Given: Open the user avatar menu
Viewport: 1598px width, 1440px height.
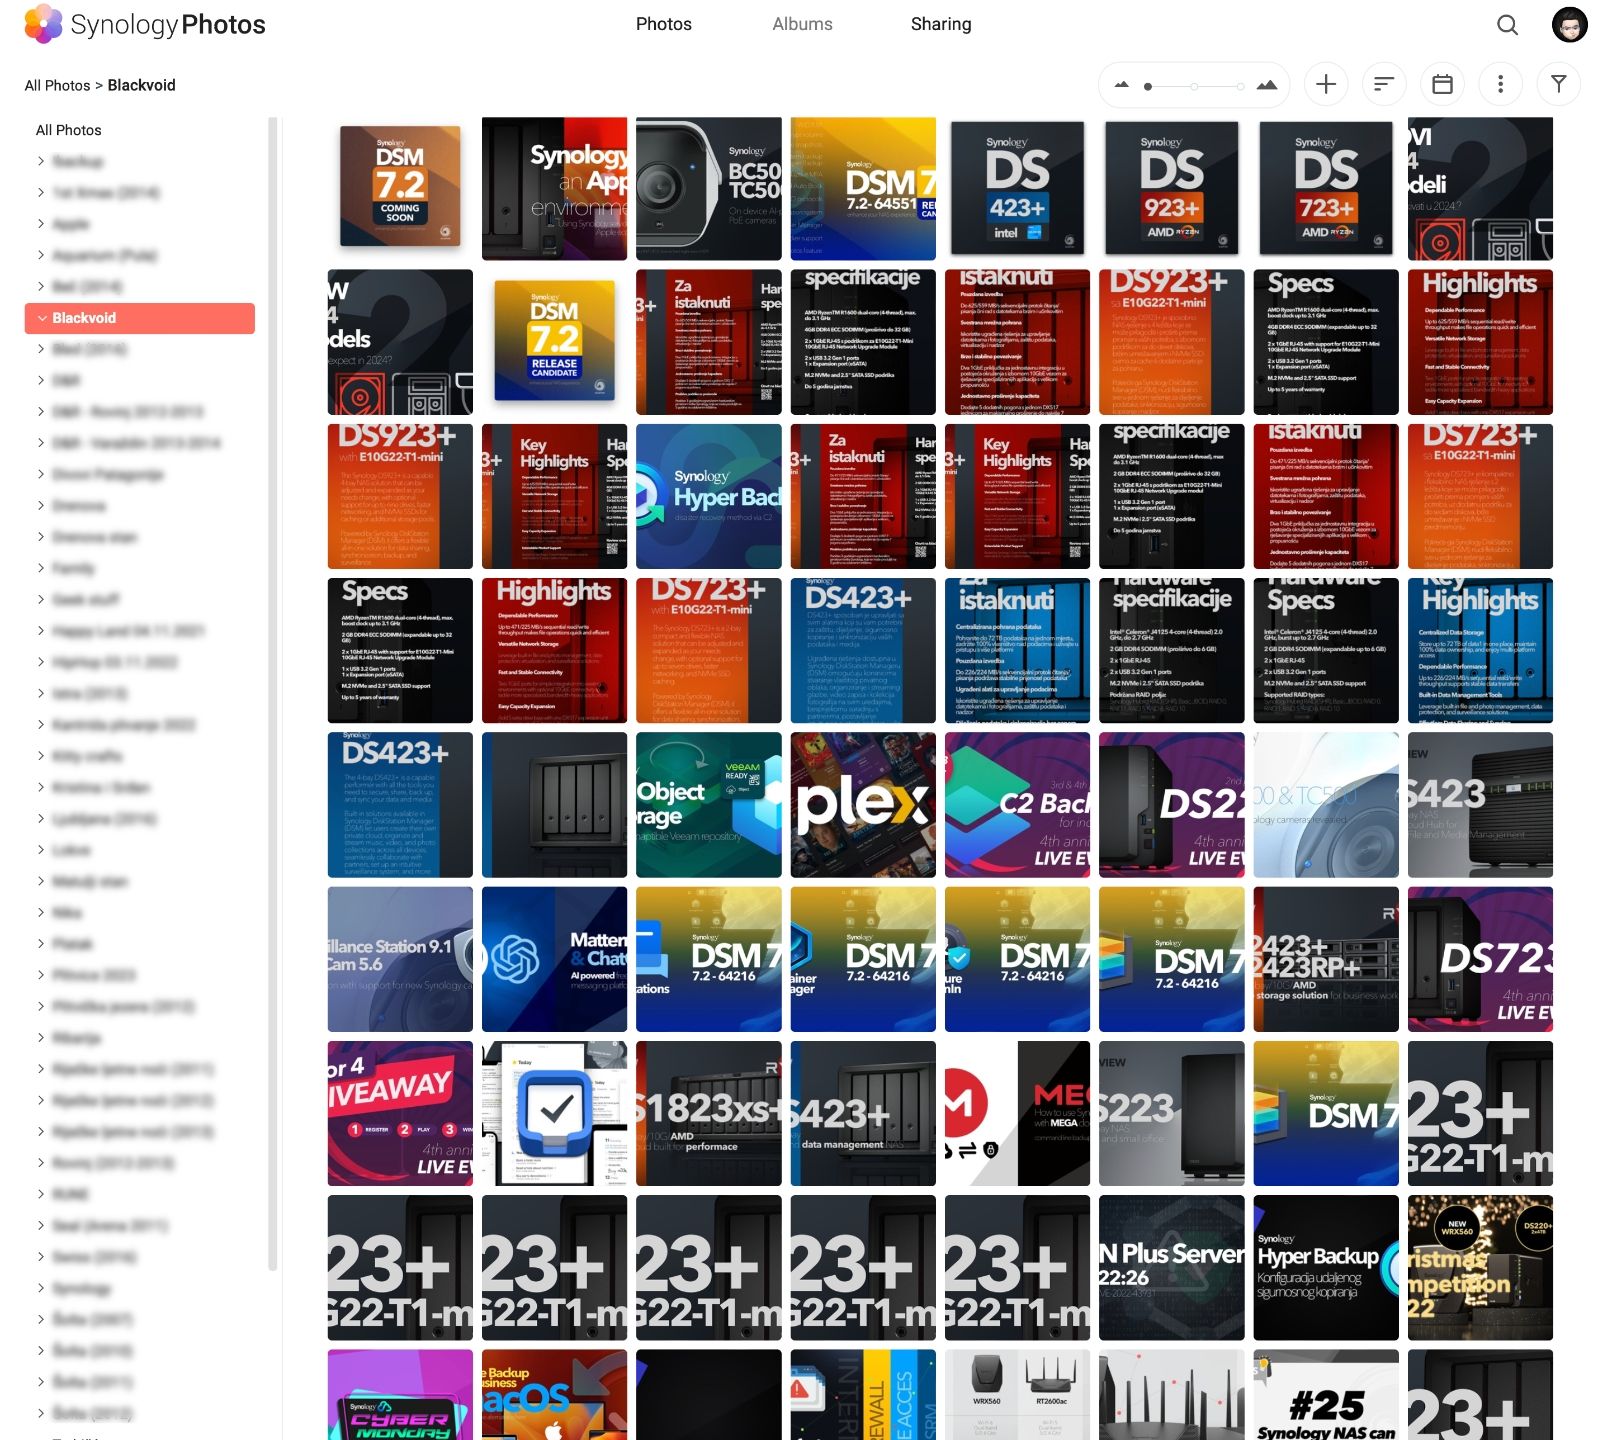Looking at the screenshot, I should 1569,24.
